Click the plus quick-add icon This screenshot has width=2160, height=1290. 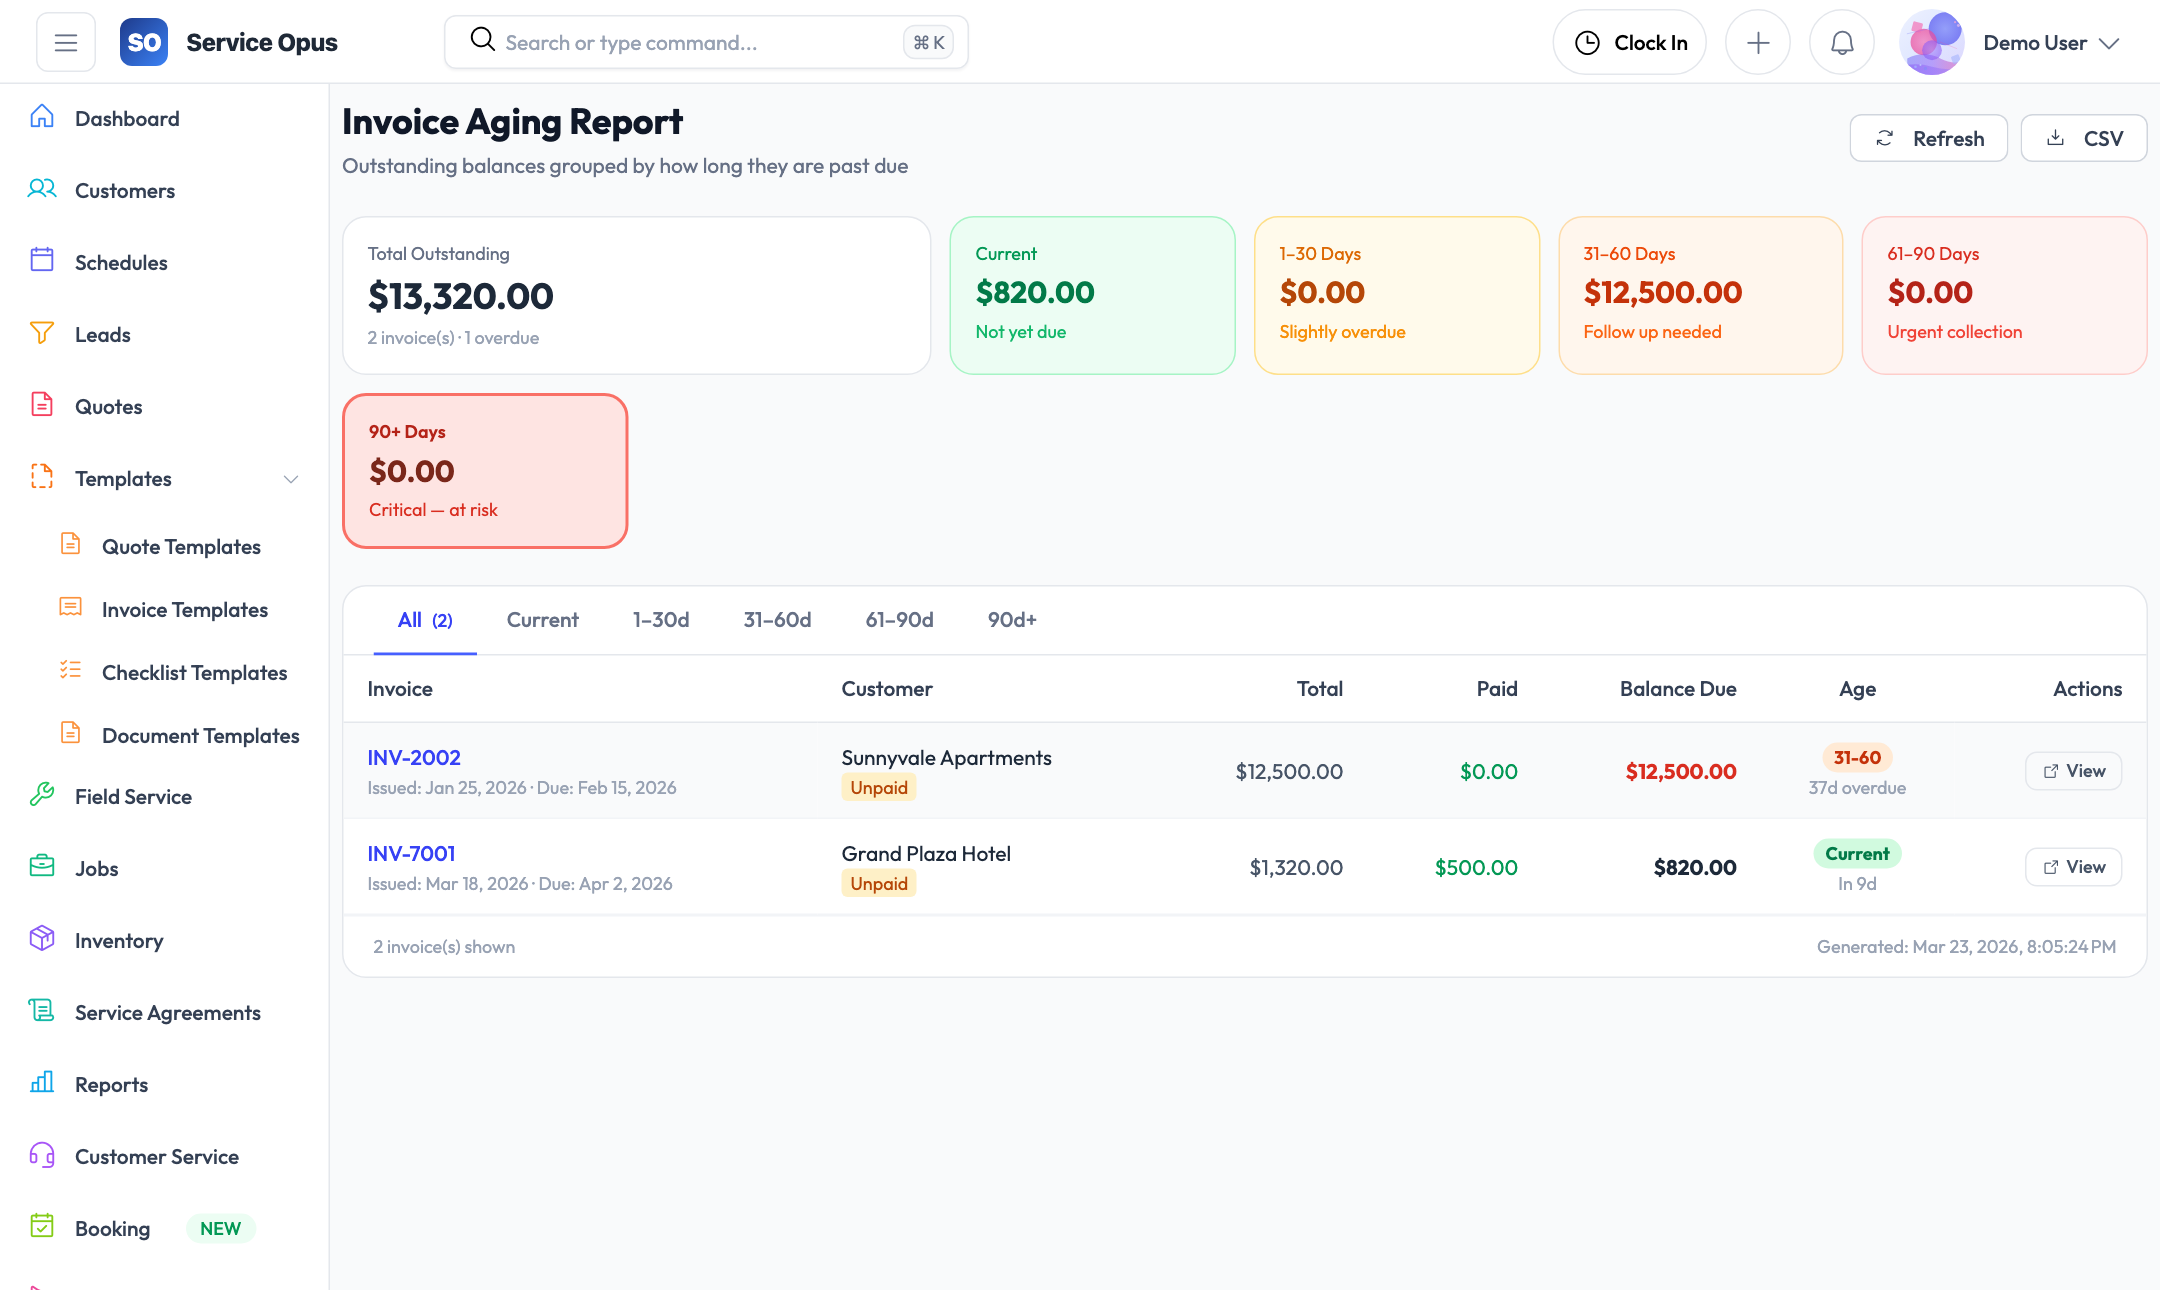pos(1757,42)
